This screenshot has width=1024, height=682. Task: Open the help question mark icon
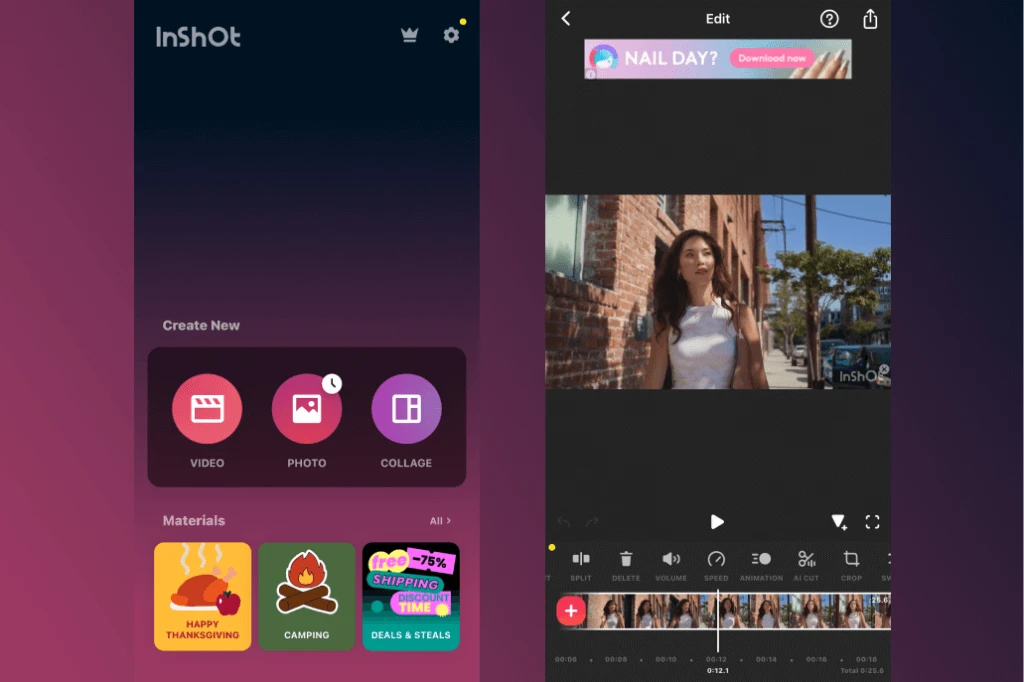click(829, 19)
